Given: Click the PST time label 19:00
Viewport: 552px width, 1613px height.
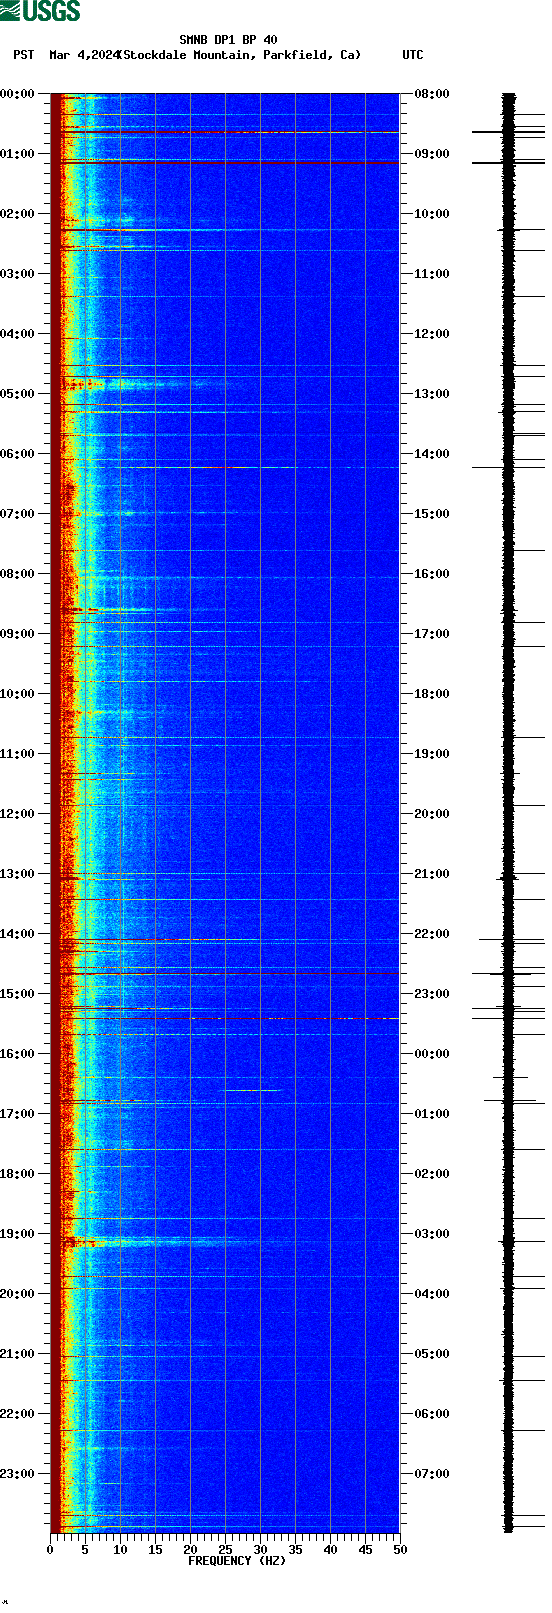Looking at the screenshot, I should tap(17, 1234).
